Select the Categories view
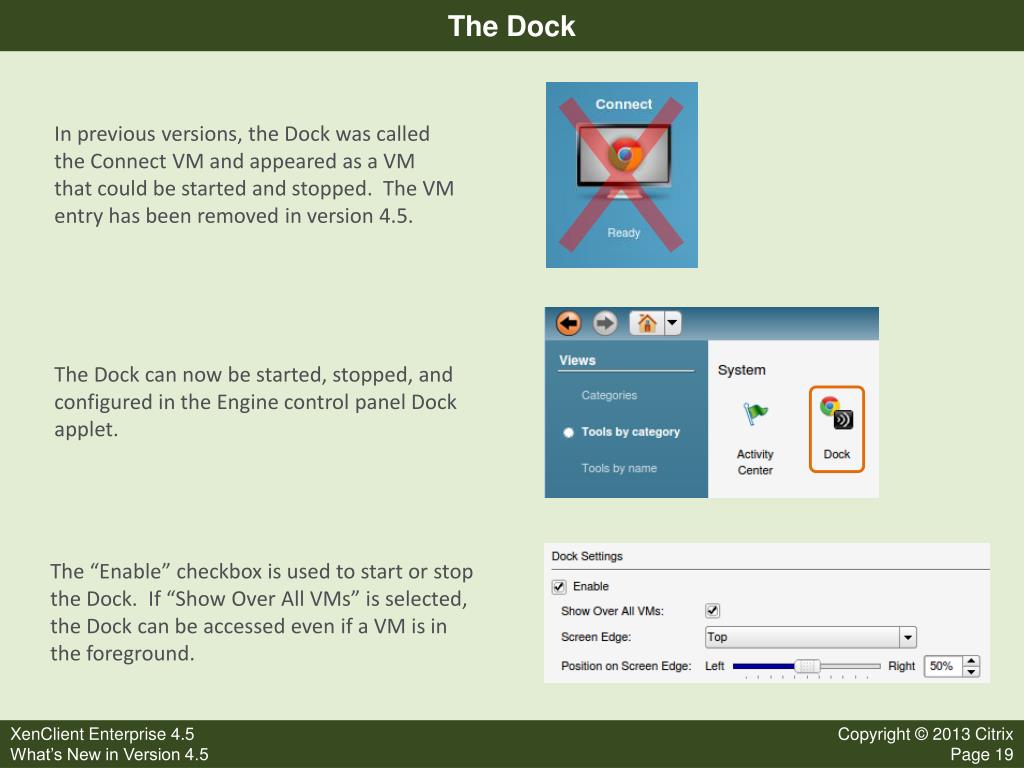 tap(609, 395)
